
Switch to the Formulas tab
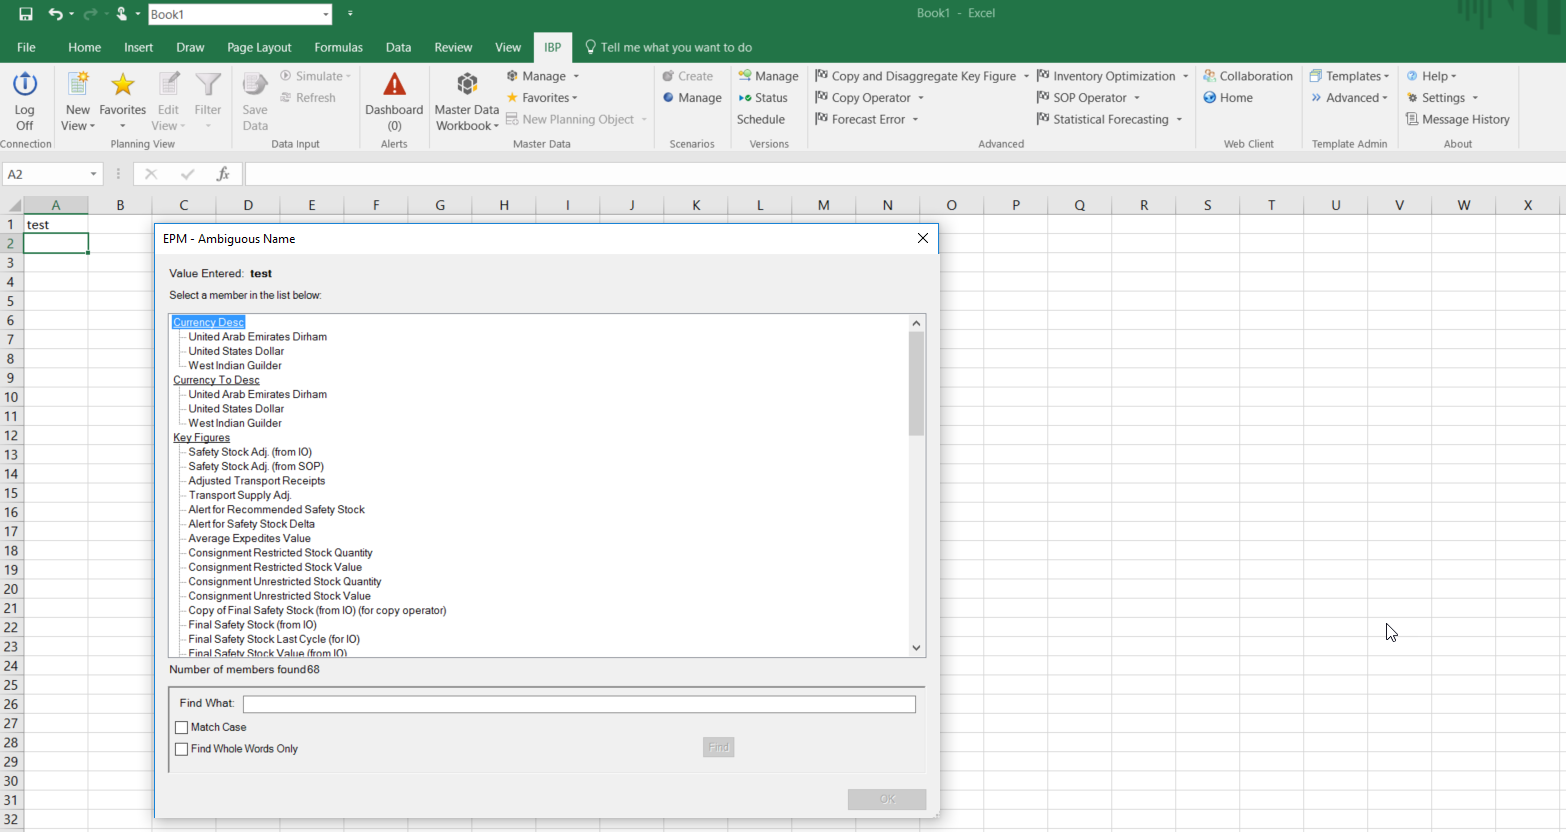click(338, 47)
